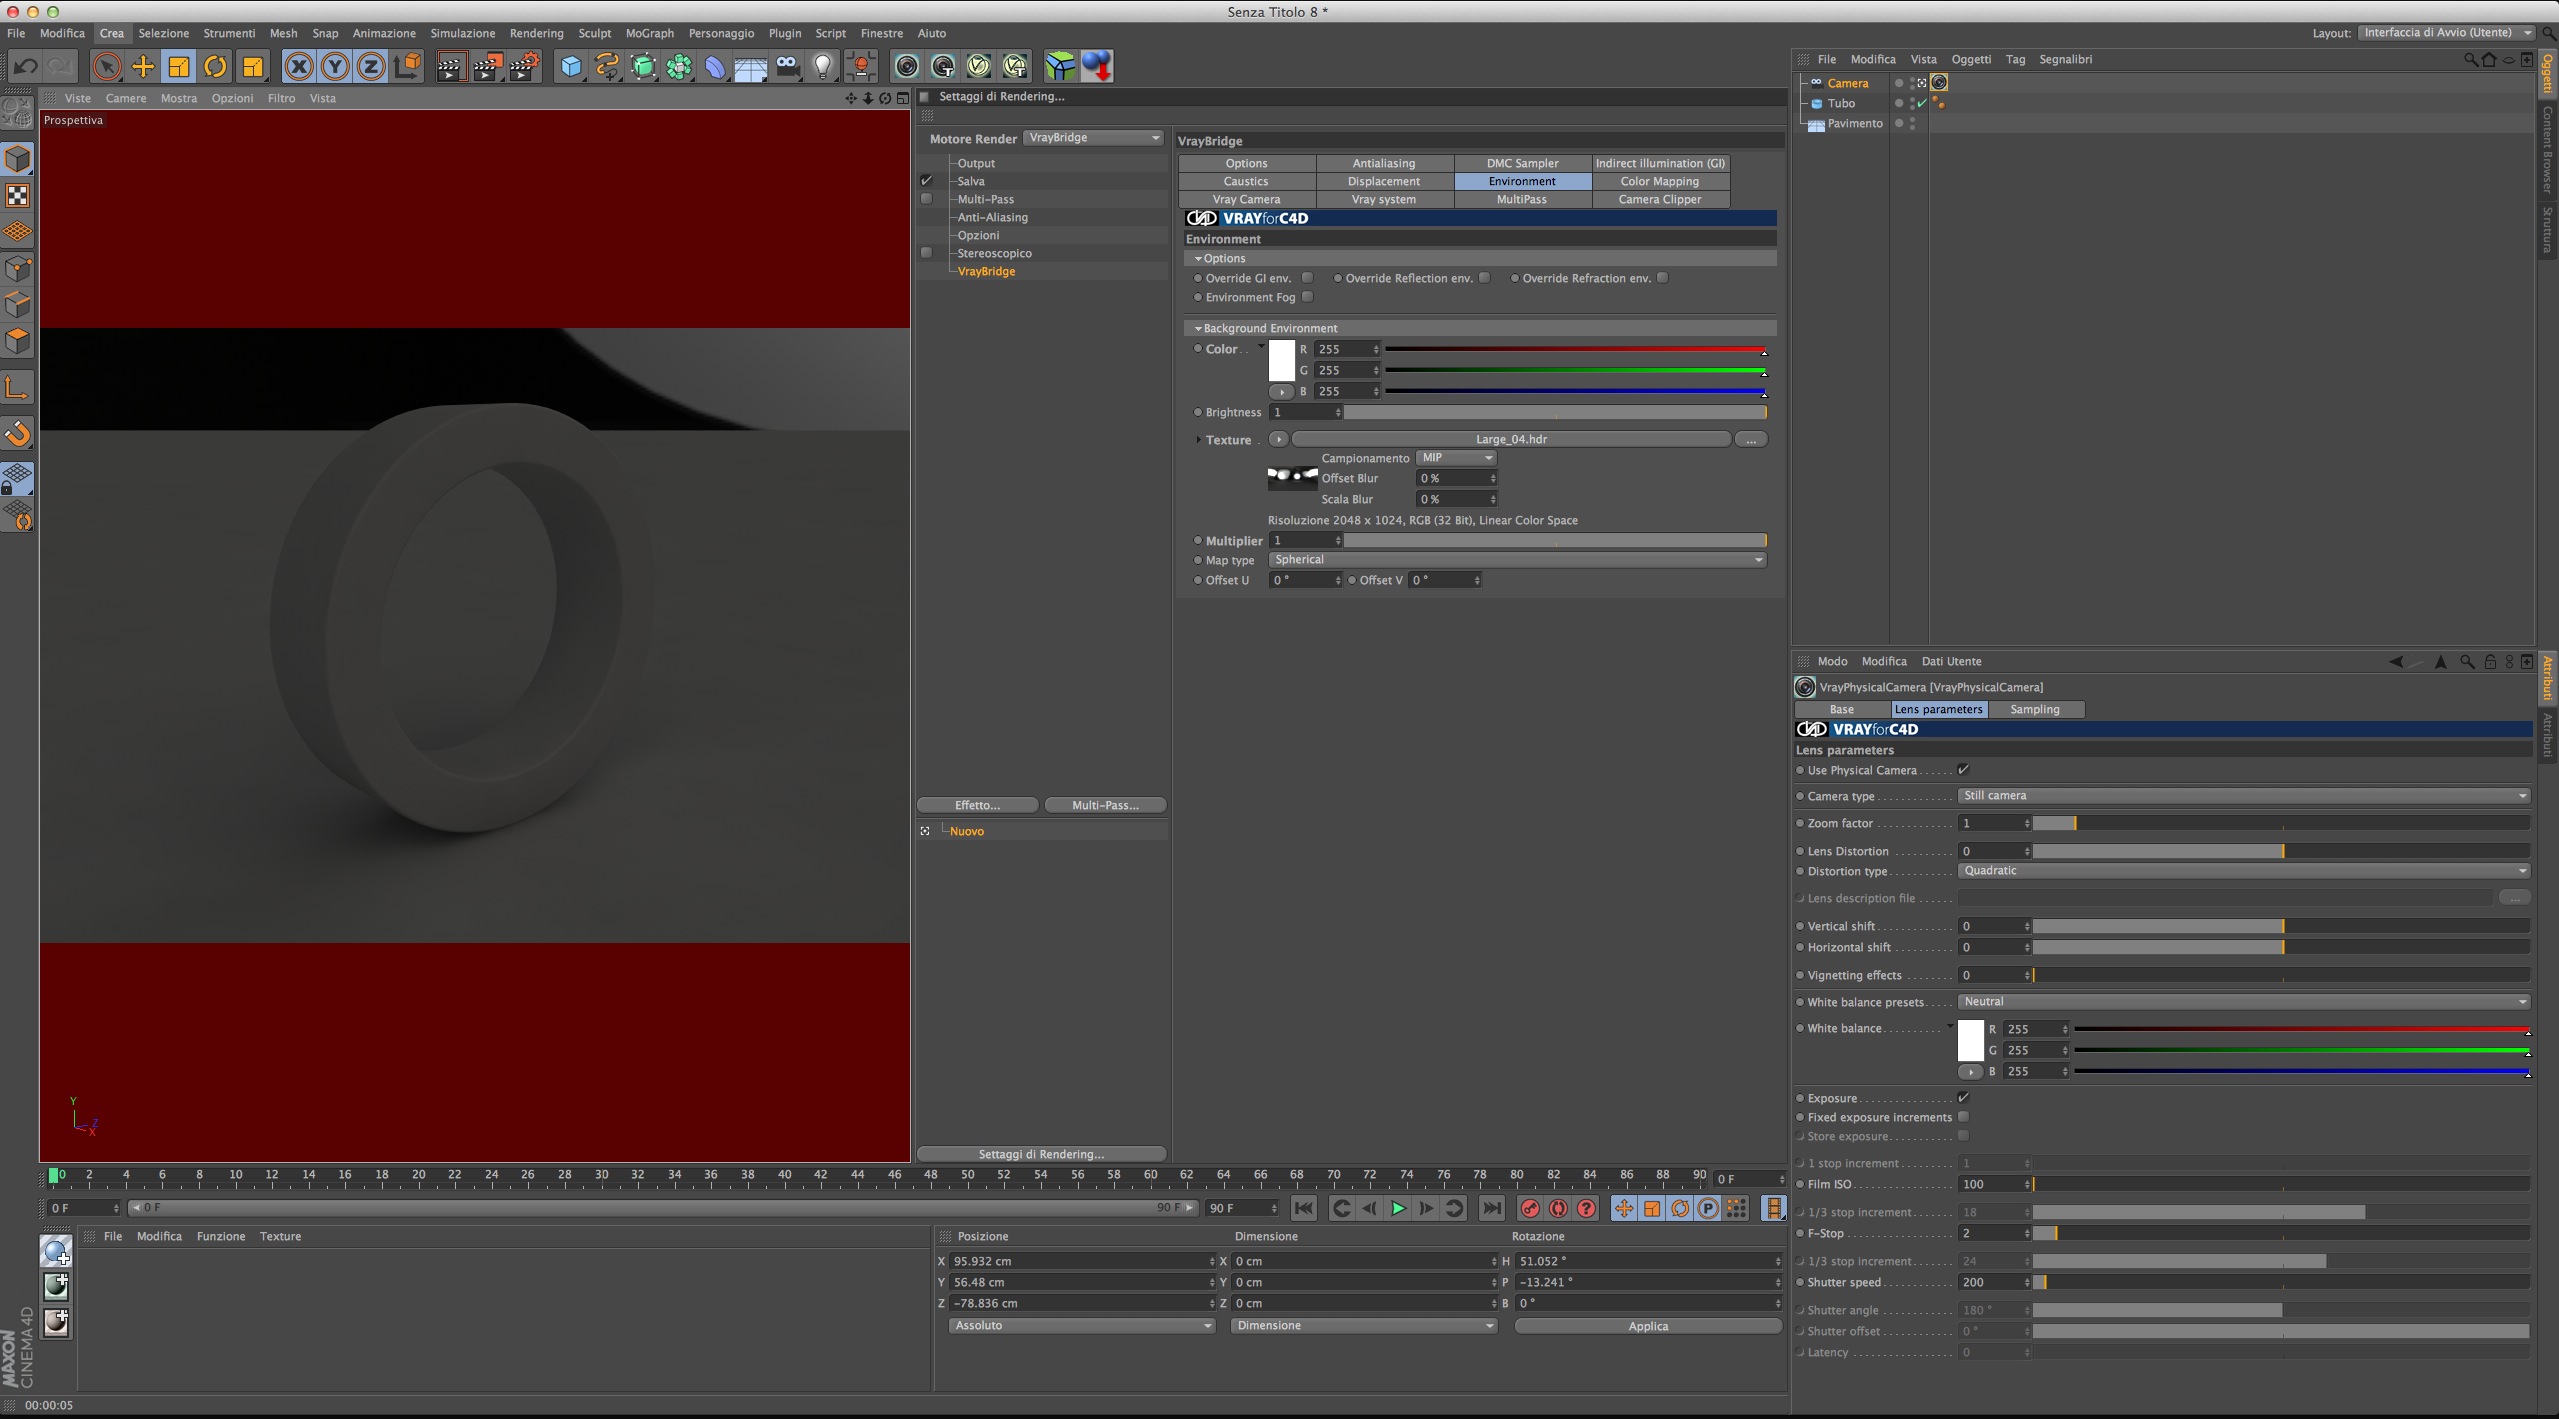Toggle the X axis lock icon
Screen dimensions: 2559x1419
[298, 67]
